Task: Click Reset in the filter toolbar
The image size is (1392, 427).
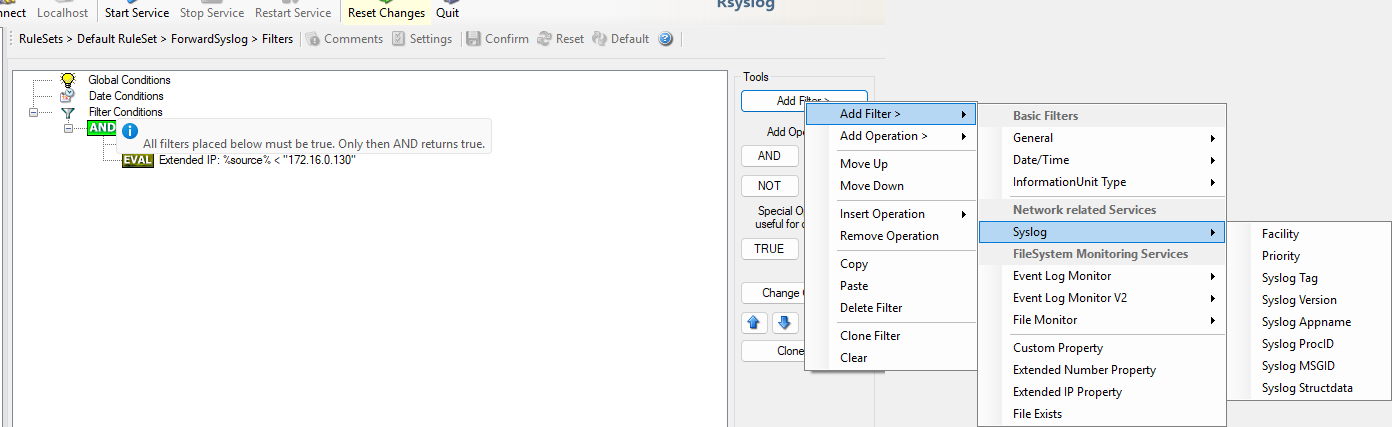Action: (x=561, y=39)
